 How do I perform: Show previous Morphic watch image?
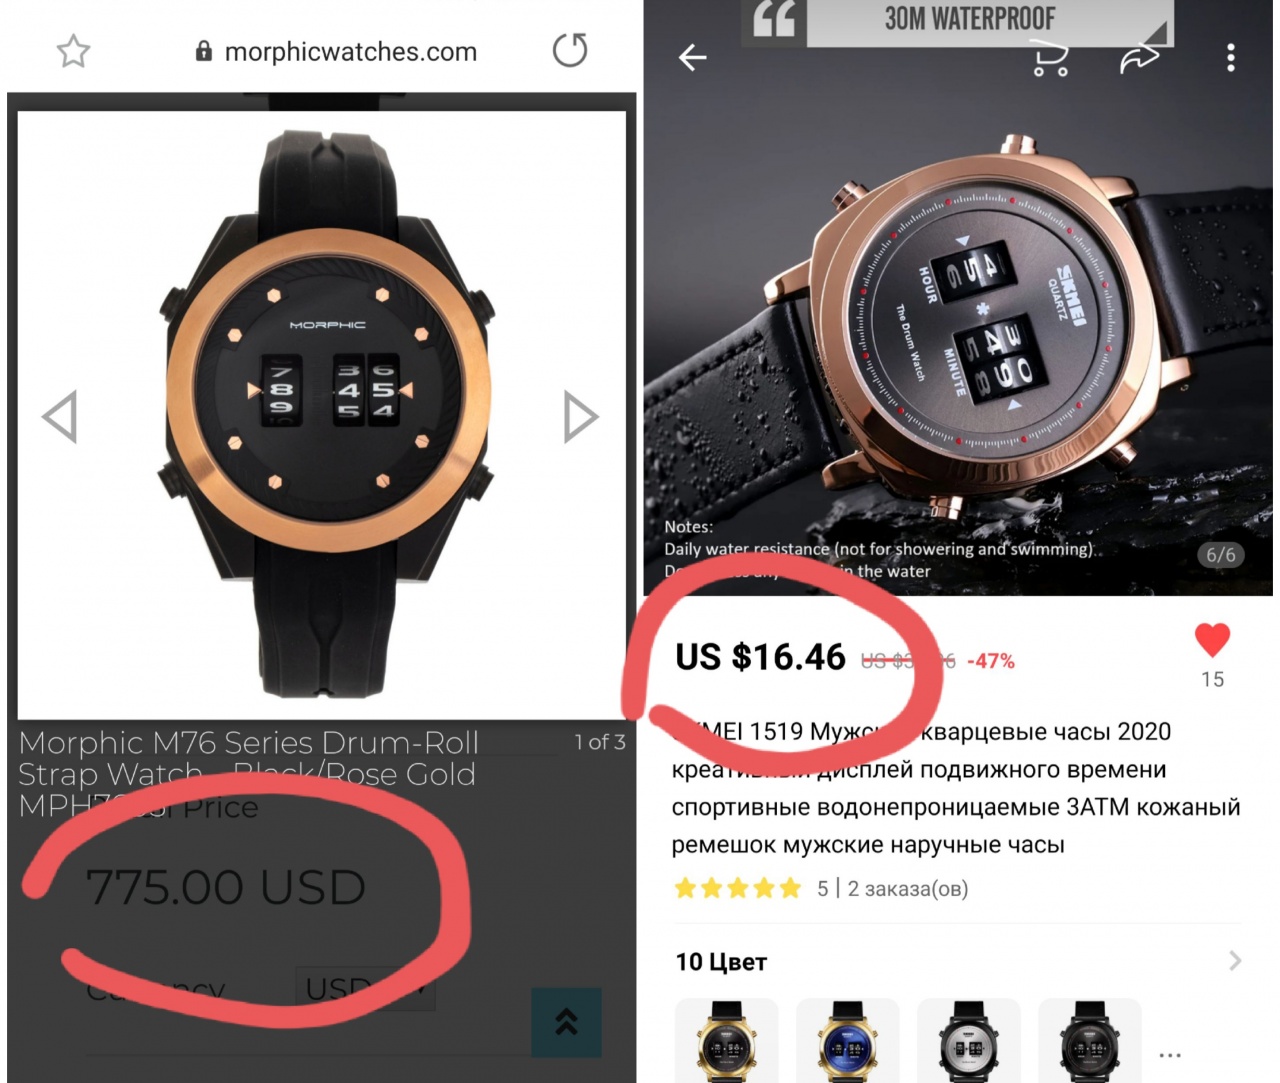click(x=60, y=417)
